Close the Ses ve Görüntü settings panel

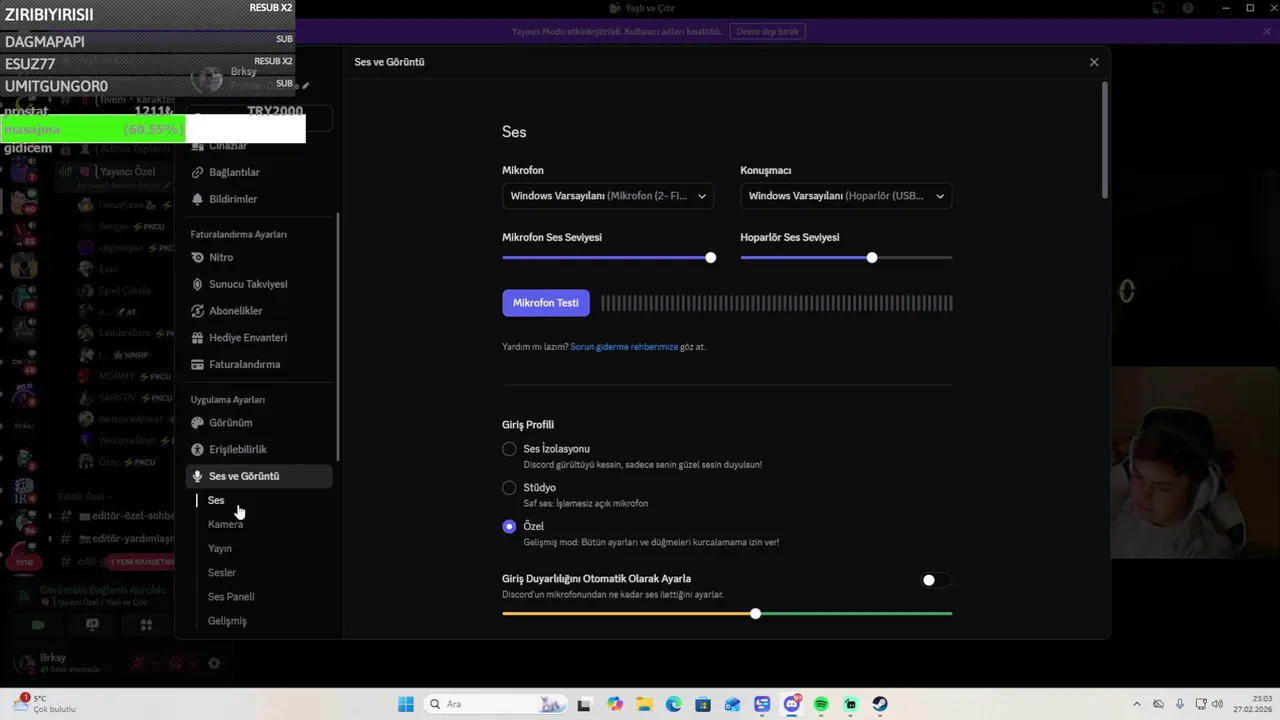1094,62
